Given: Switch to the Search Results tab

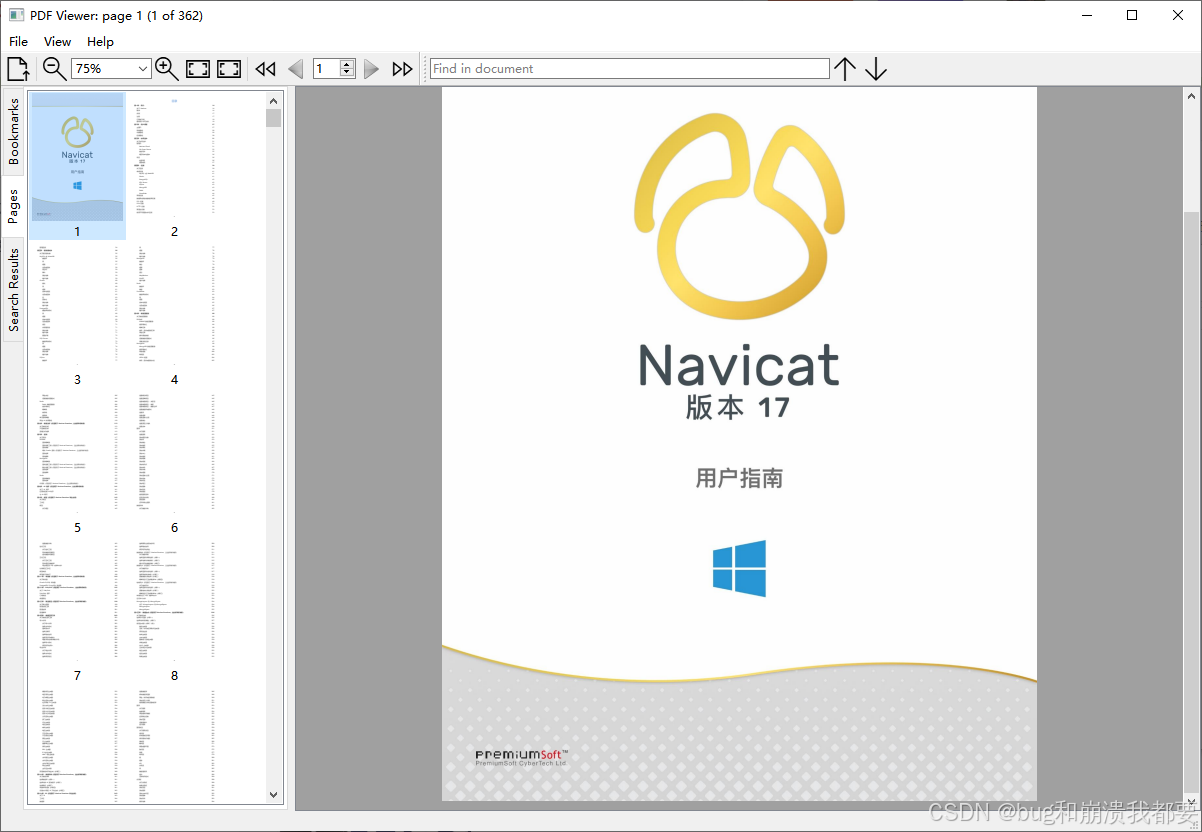Looking at the screenshot, I should [14, 289].
